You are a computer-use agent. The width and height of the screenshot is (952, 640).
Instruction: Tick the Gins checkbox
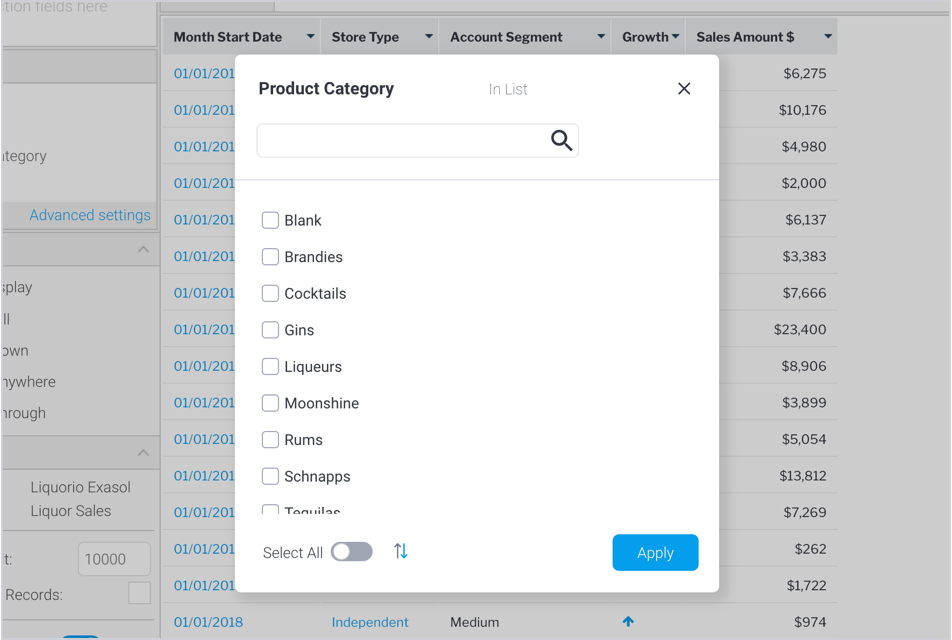coord(270,330)
